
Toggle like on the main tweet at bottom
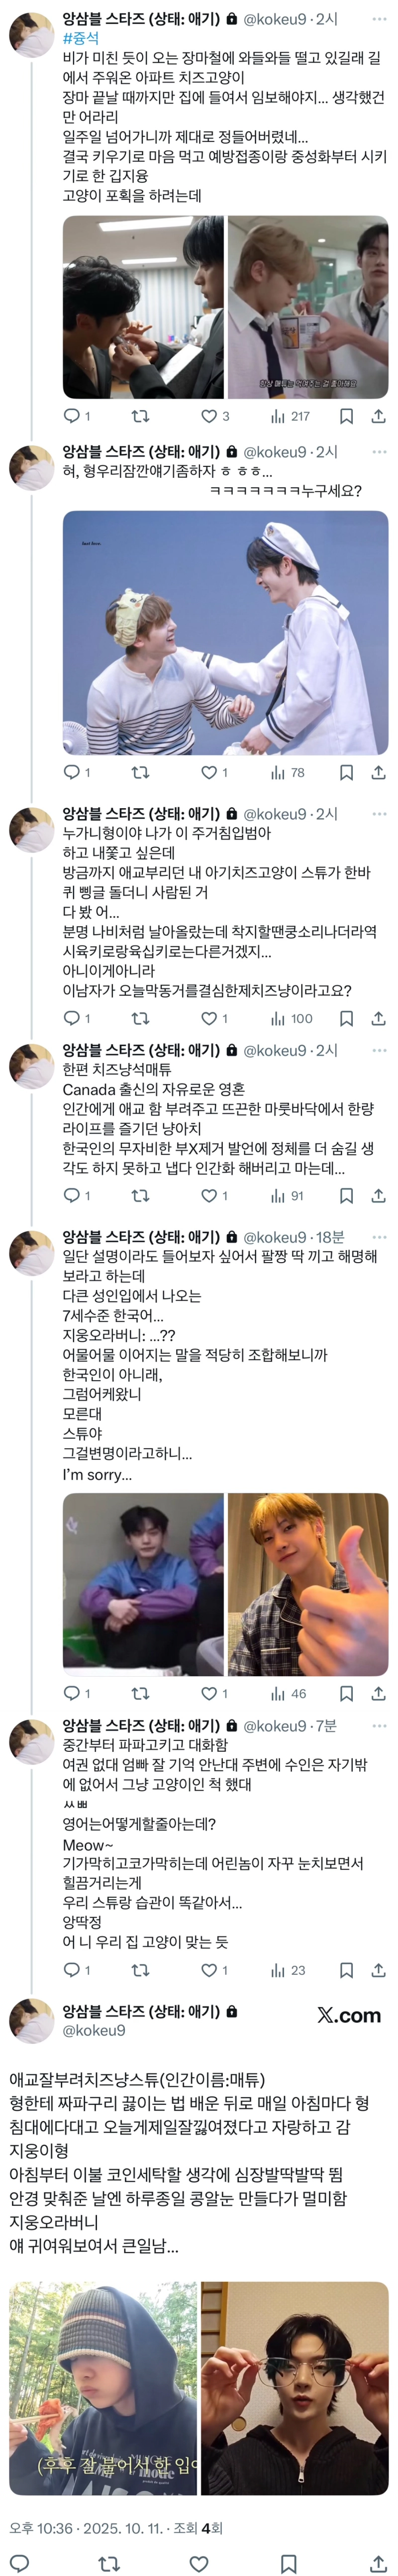coord(199,2557)
